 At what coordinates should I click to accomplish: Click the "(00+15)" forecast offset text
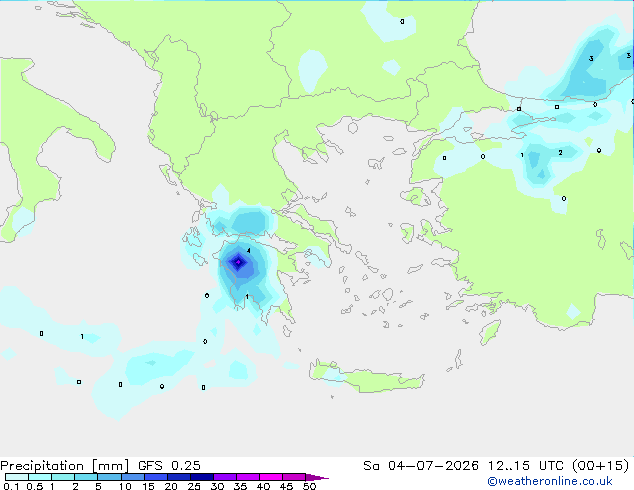pos(601,466)
